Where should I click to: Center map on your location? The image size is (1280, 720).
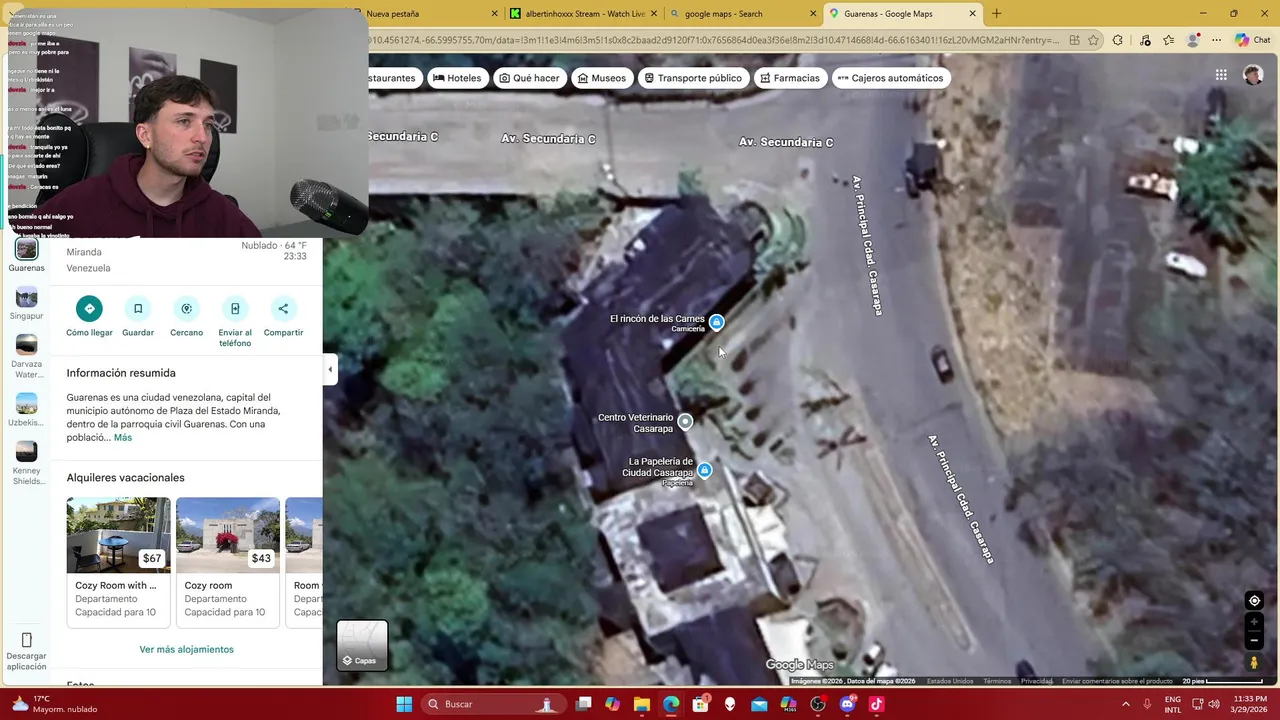tap(1254, 601)
